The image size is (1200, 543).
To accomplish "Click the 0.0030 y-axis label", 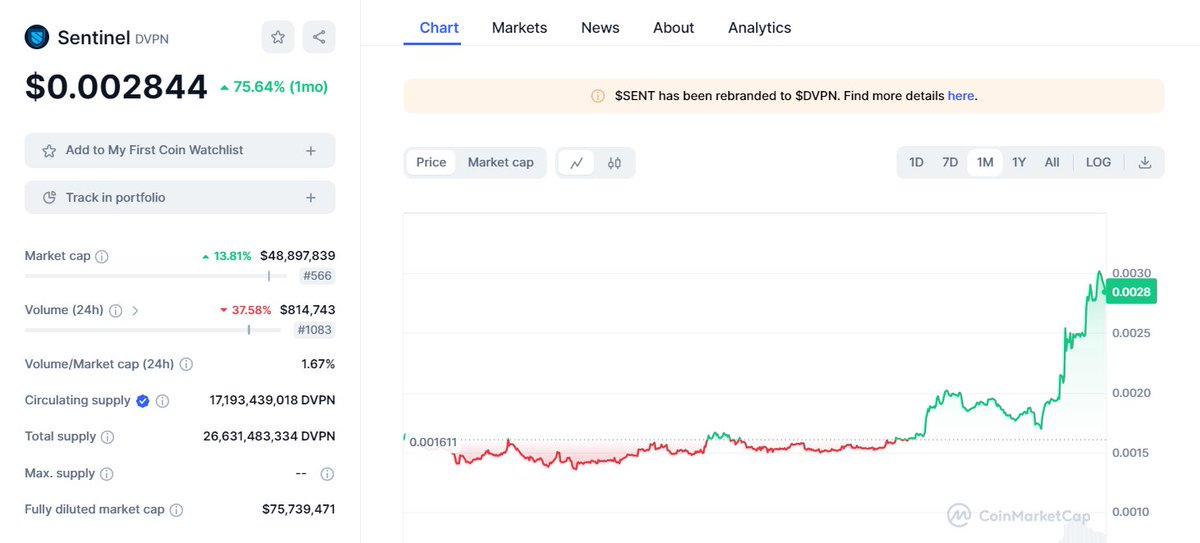I will (1131, 273).
